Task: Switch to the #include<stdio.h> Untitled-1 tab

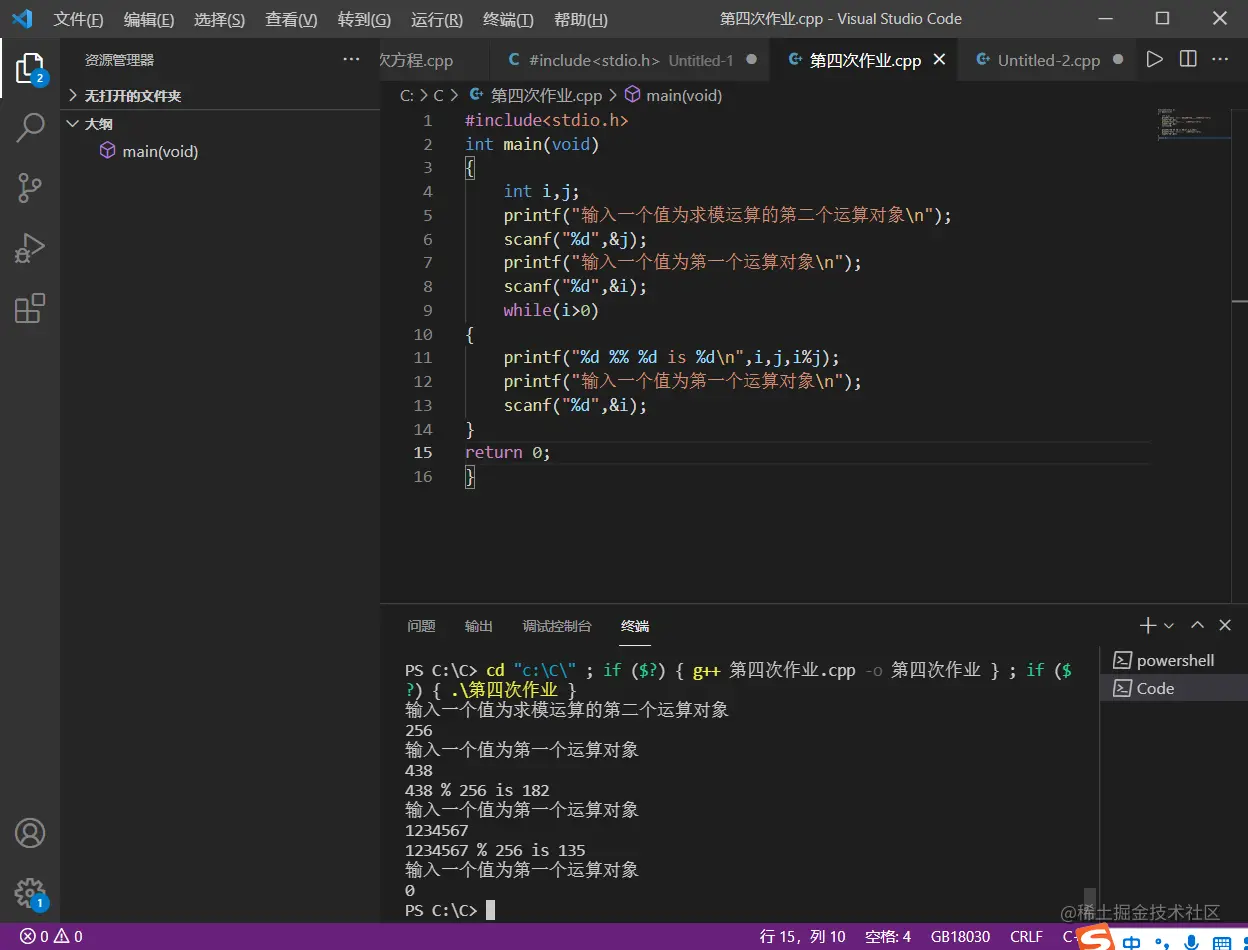Action: pyautogui.click(x=628, y=60)
